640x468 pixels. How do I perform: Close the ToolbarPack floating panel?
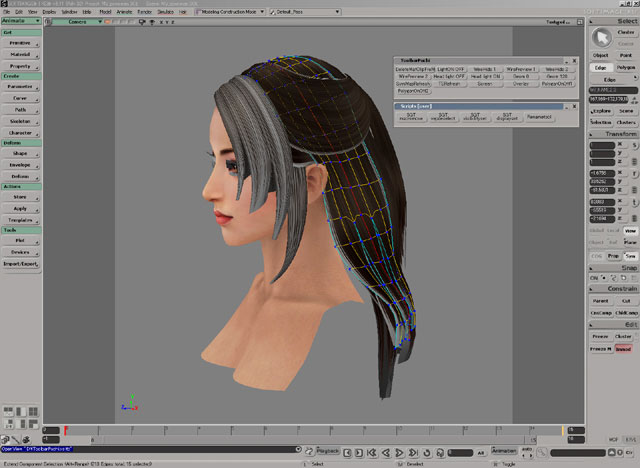[x=574, y=61]
